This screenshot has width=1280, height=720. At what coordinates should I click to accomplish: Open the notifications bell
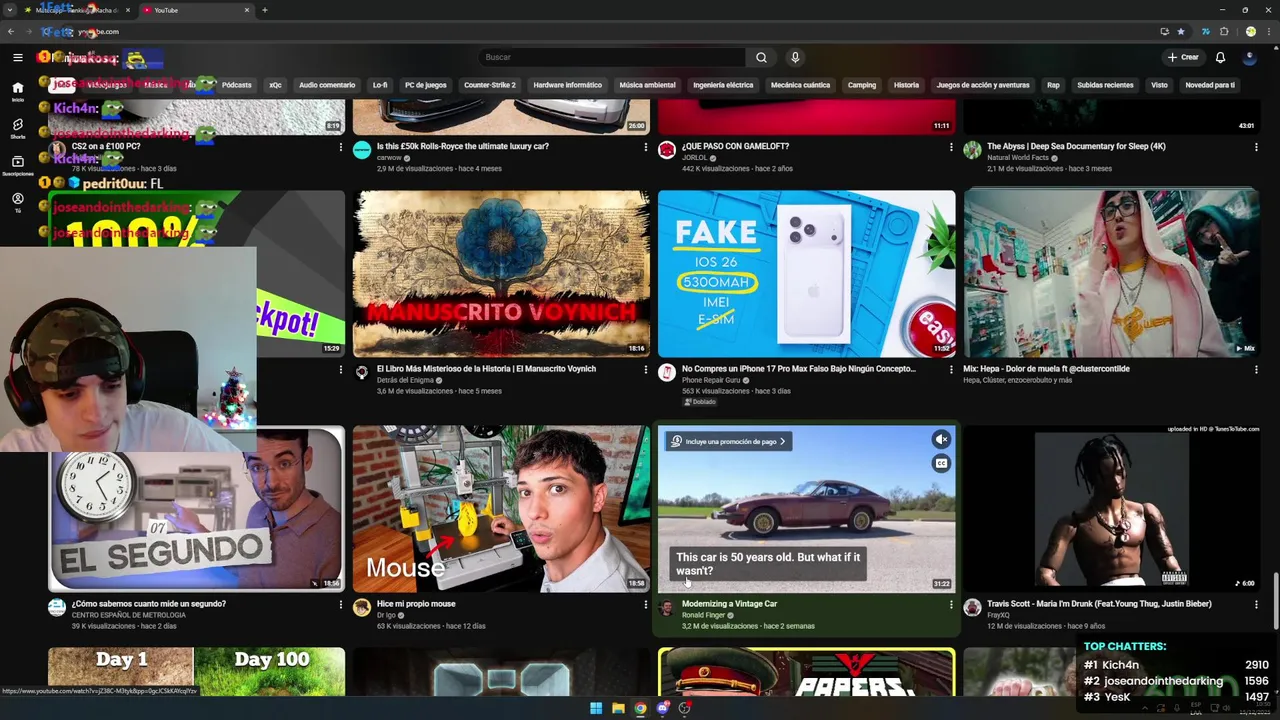(1220, 57)
